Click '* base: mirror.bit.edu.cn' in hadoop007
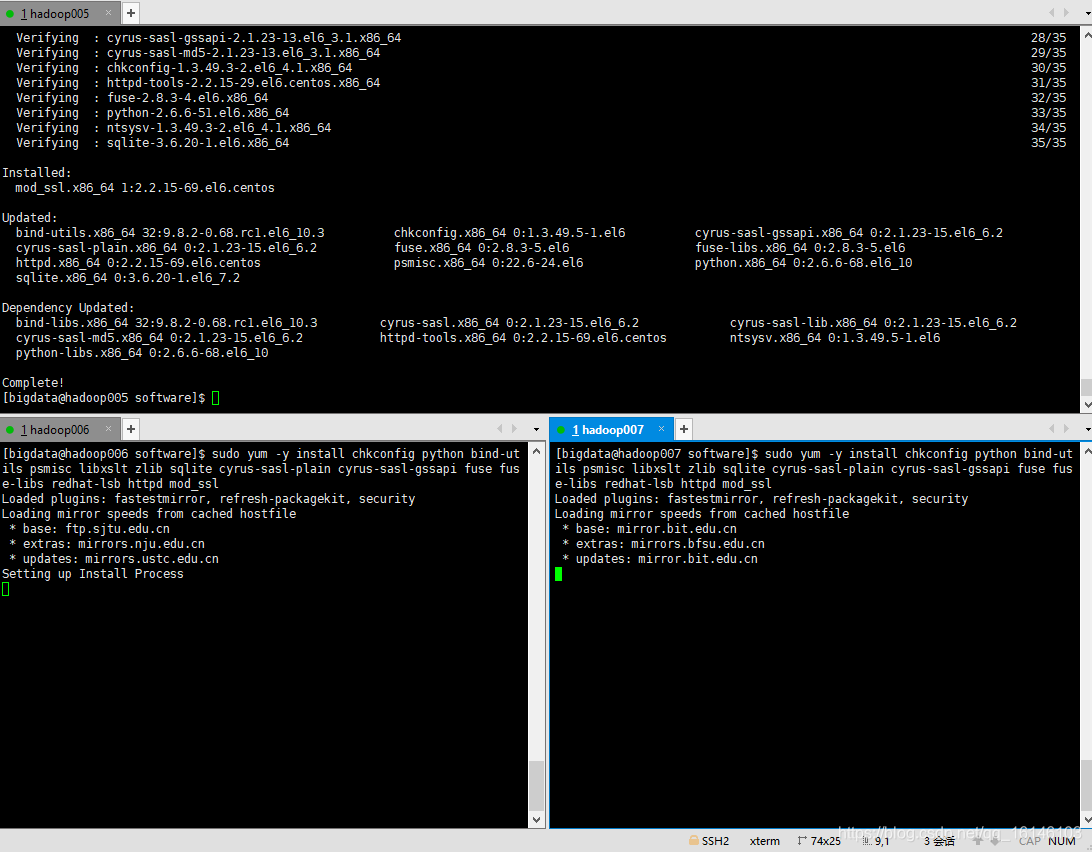Screen dimensions: 1092x852 [x=649, y=529]
